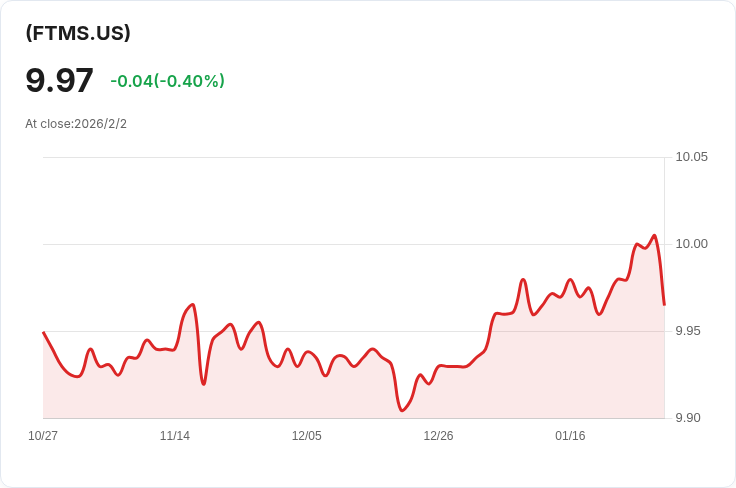Viewport: 736px width, 488px height.
Task: Click the 9.97 closing price
Action: (59, 81)
